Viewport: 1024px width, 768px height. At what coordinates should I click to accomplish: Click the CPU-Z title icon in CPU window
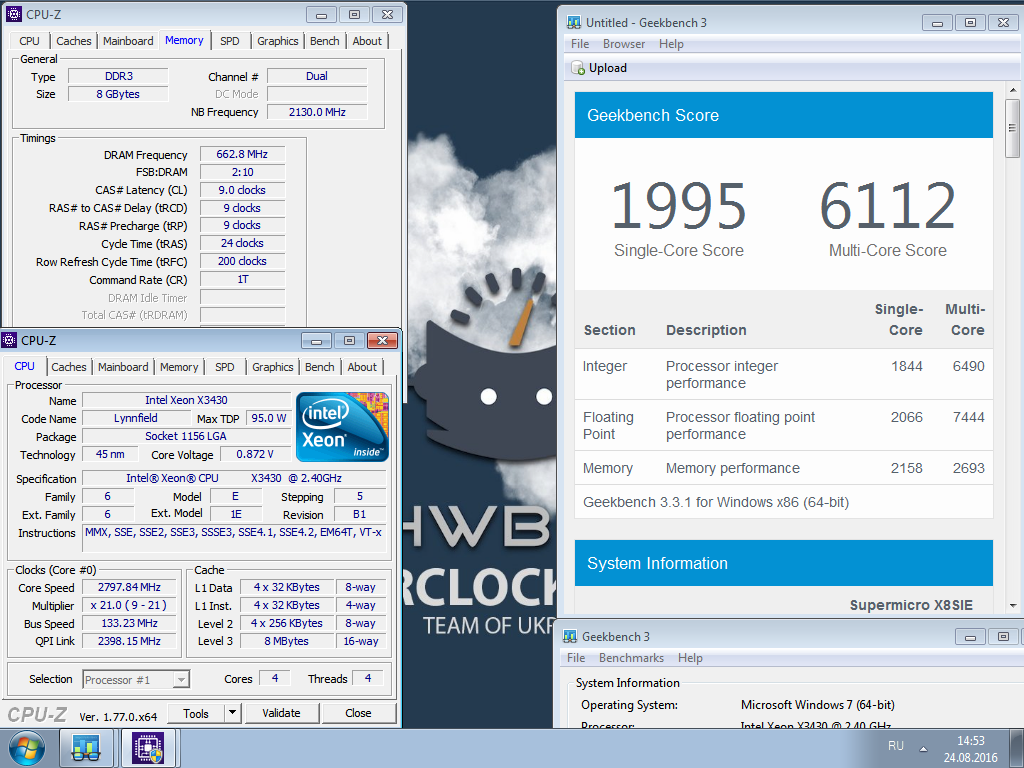pos(9,340)
